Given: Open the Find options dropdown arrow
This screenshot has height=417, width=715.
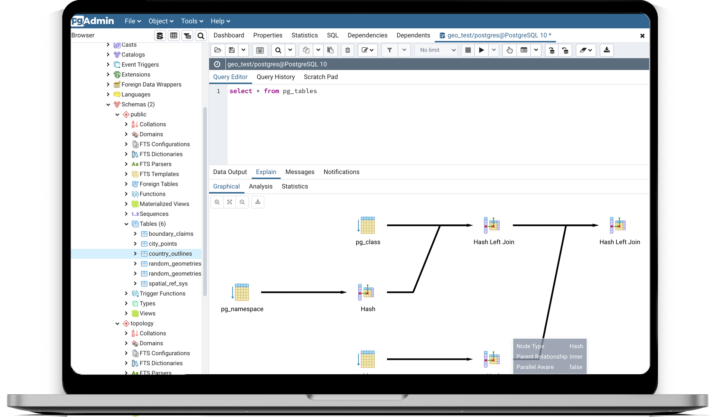Looking at the screenshot, I should (290, 50).
